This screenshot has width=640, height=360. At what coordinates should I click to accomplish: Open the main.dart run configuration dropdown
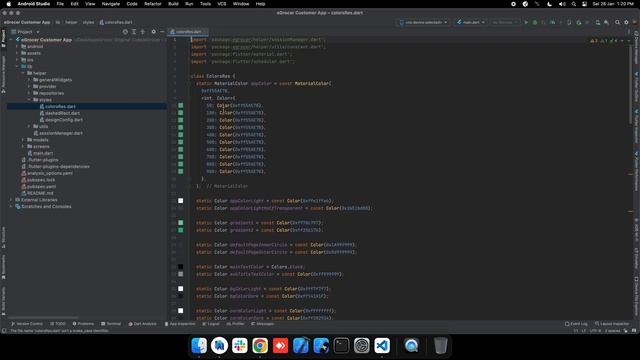pos(471,22)
